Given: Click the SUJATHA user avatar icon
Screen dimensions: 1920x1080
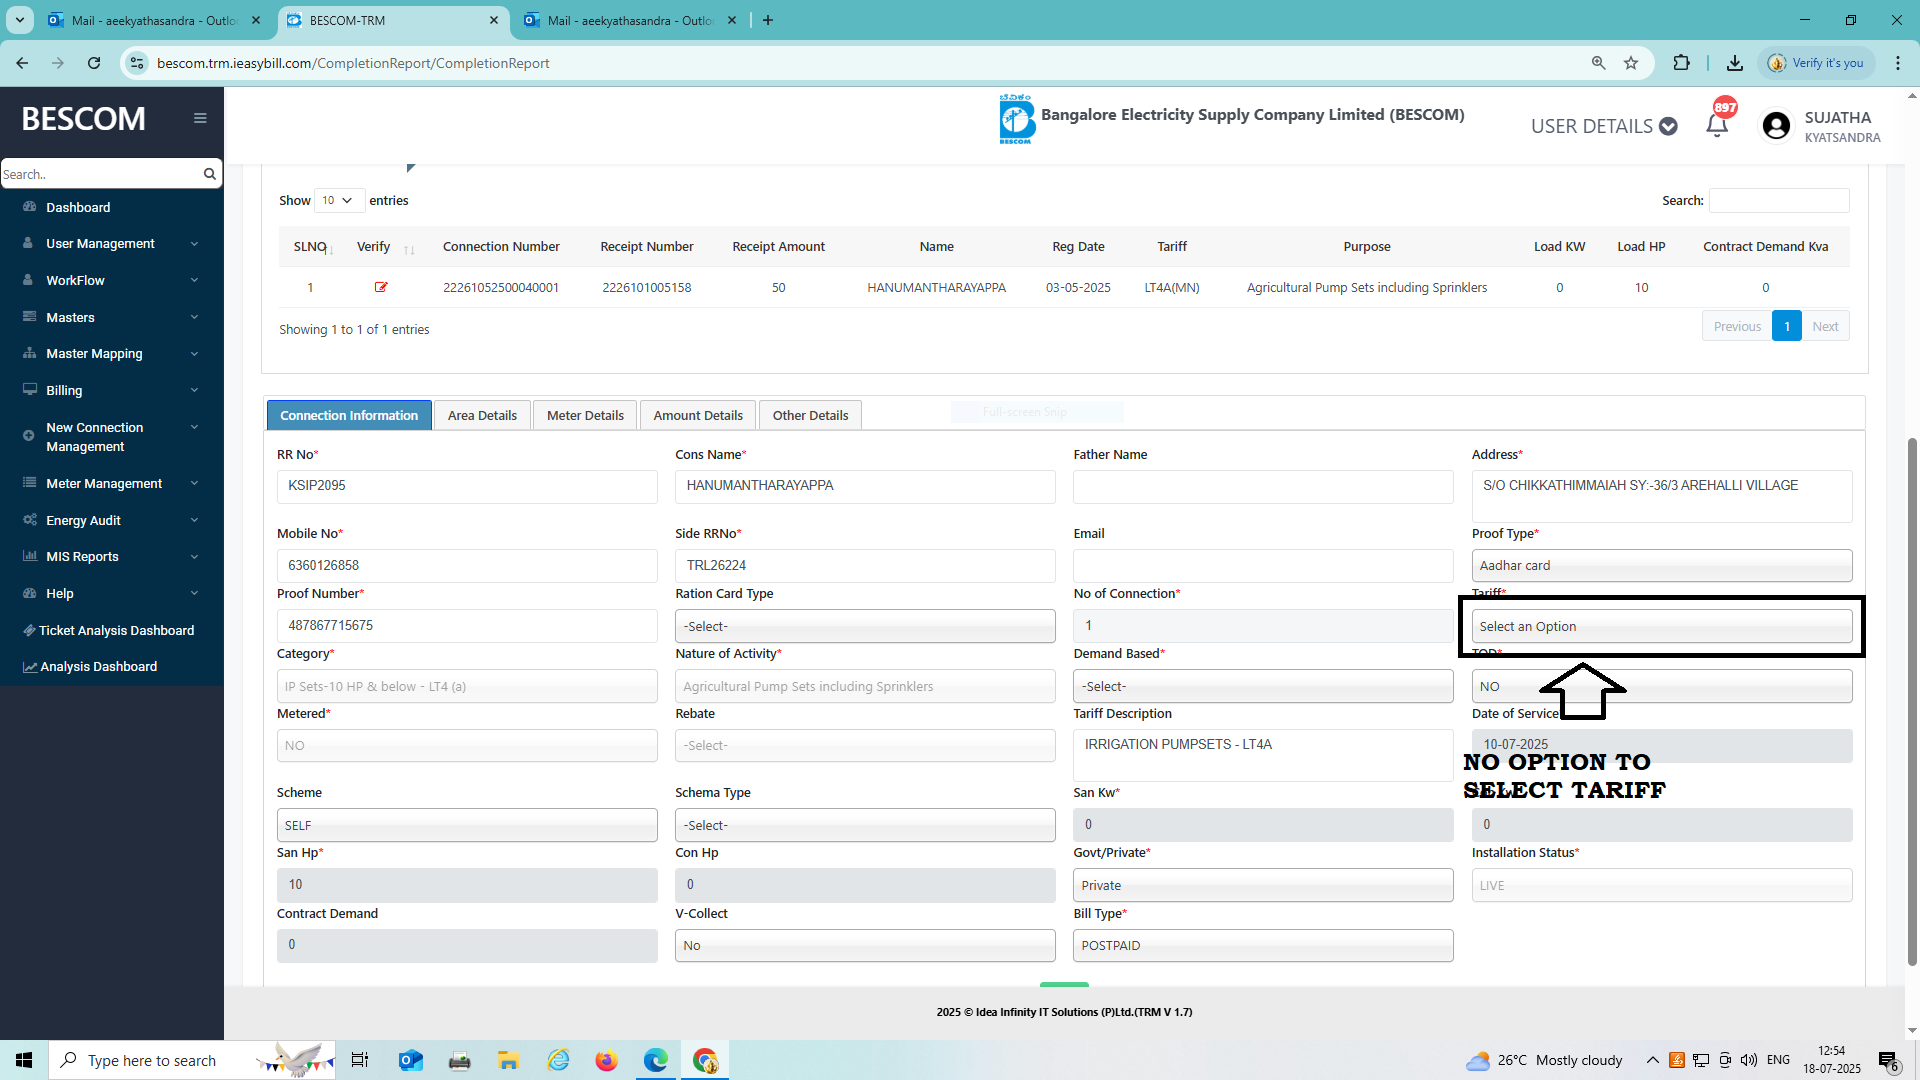Looking at the screenshot, I should coord(1776,125).
